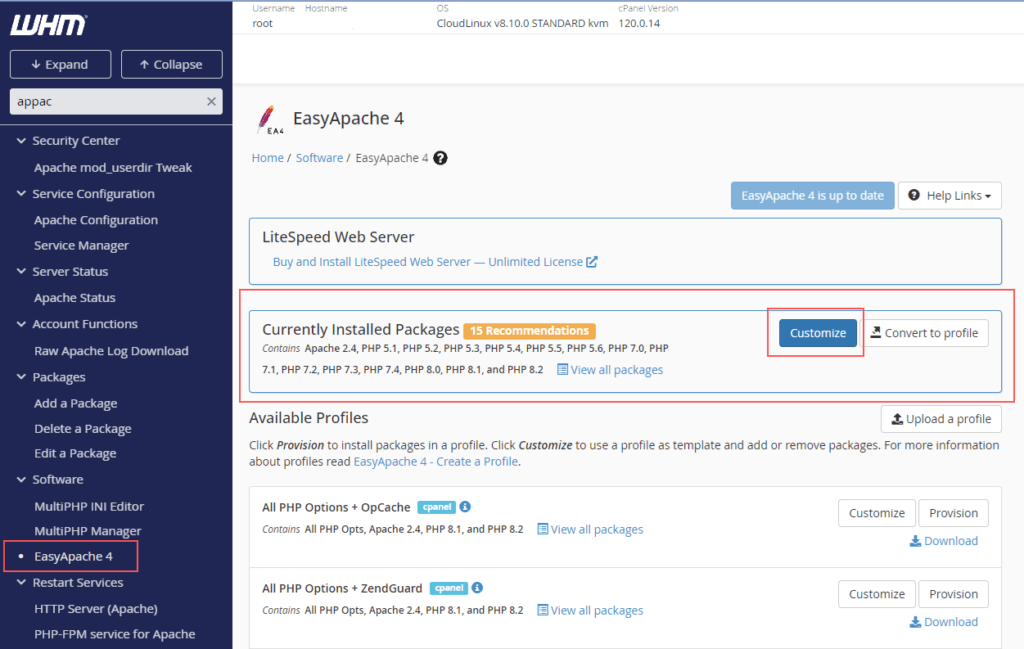Open MultiPHP Manager

coord(88,531)
